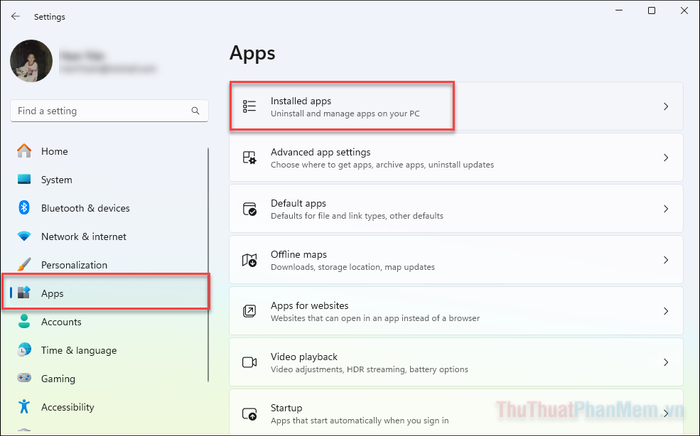
Task: Click the magnifier search icon
Action: (x=195, y=111)
